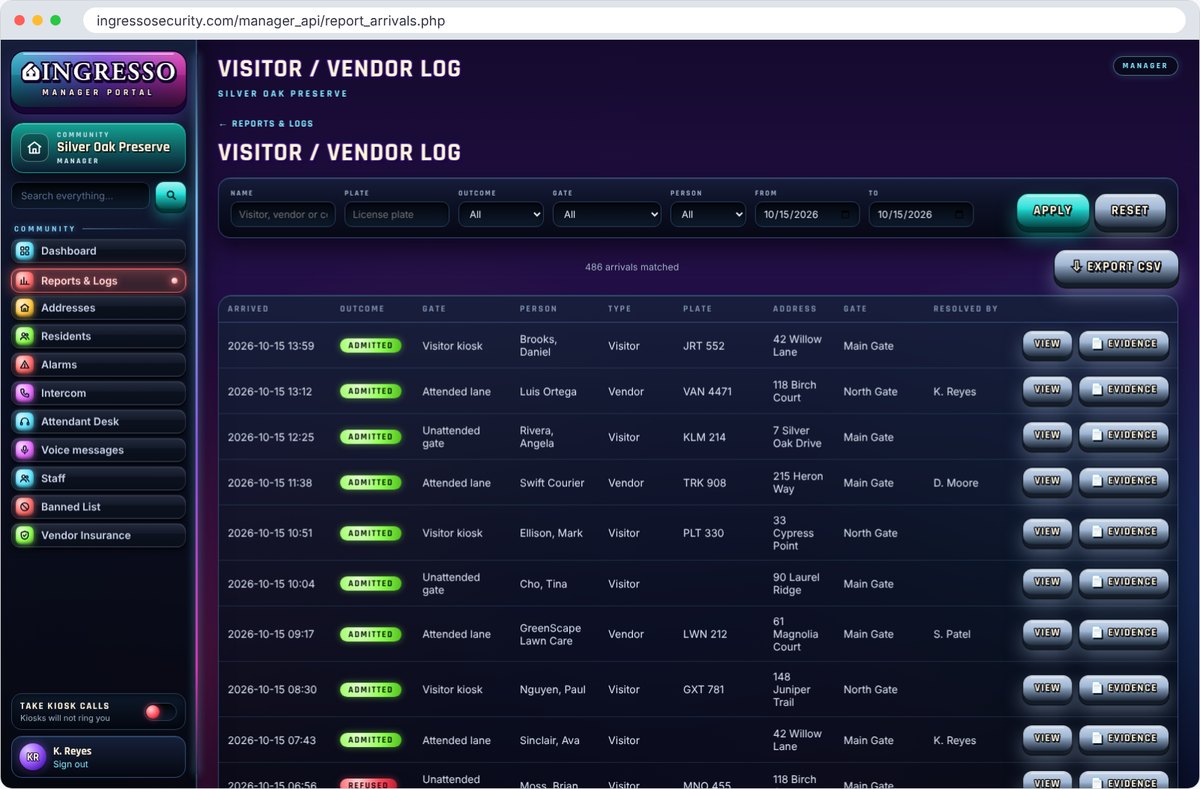The height and width of the screenshot is (789, 1200).
Task: Click the Dashboard sidebar icon
Action: 25,251
